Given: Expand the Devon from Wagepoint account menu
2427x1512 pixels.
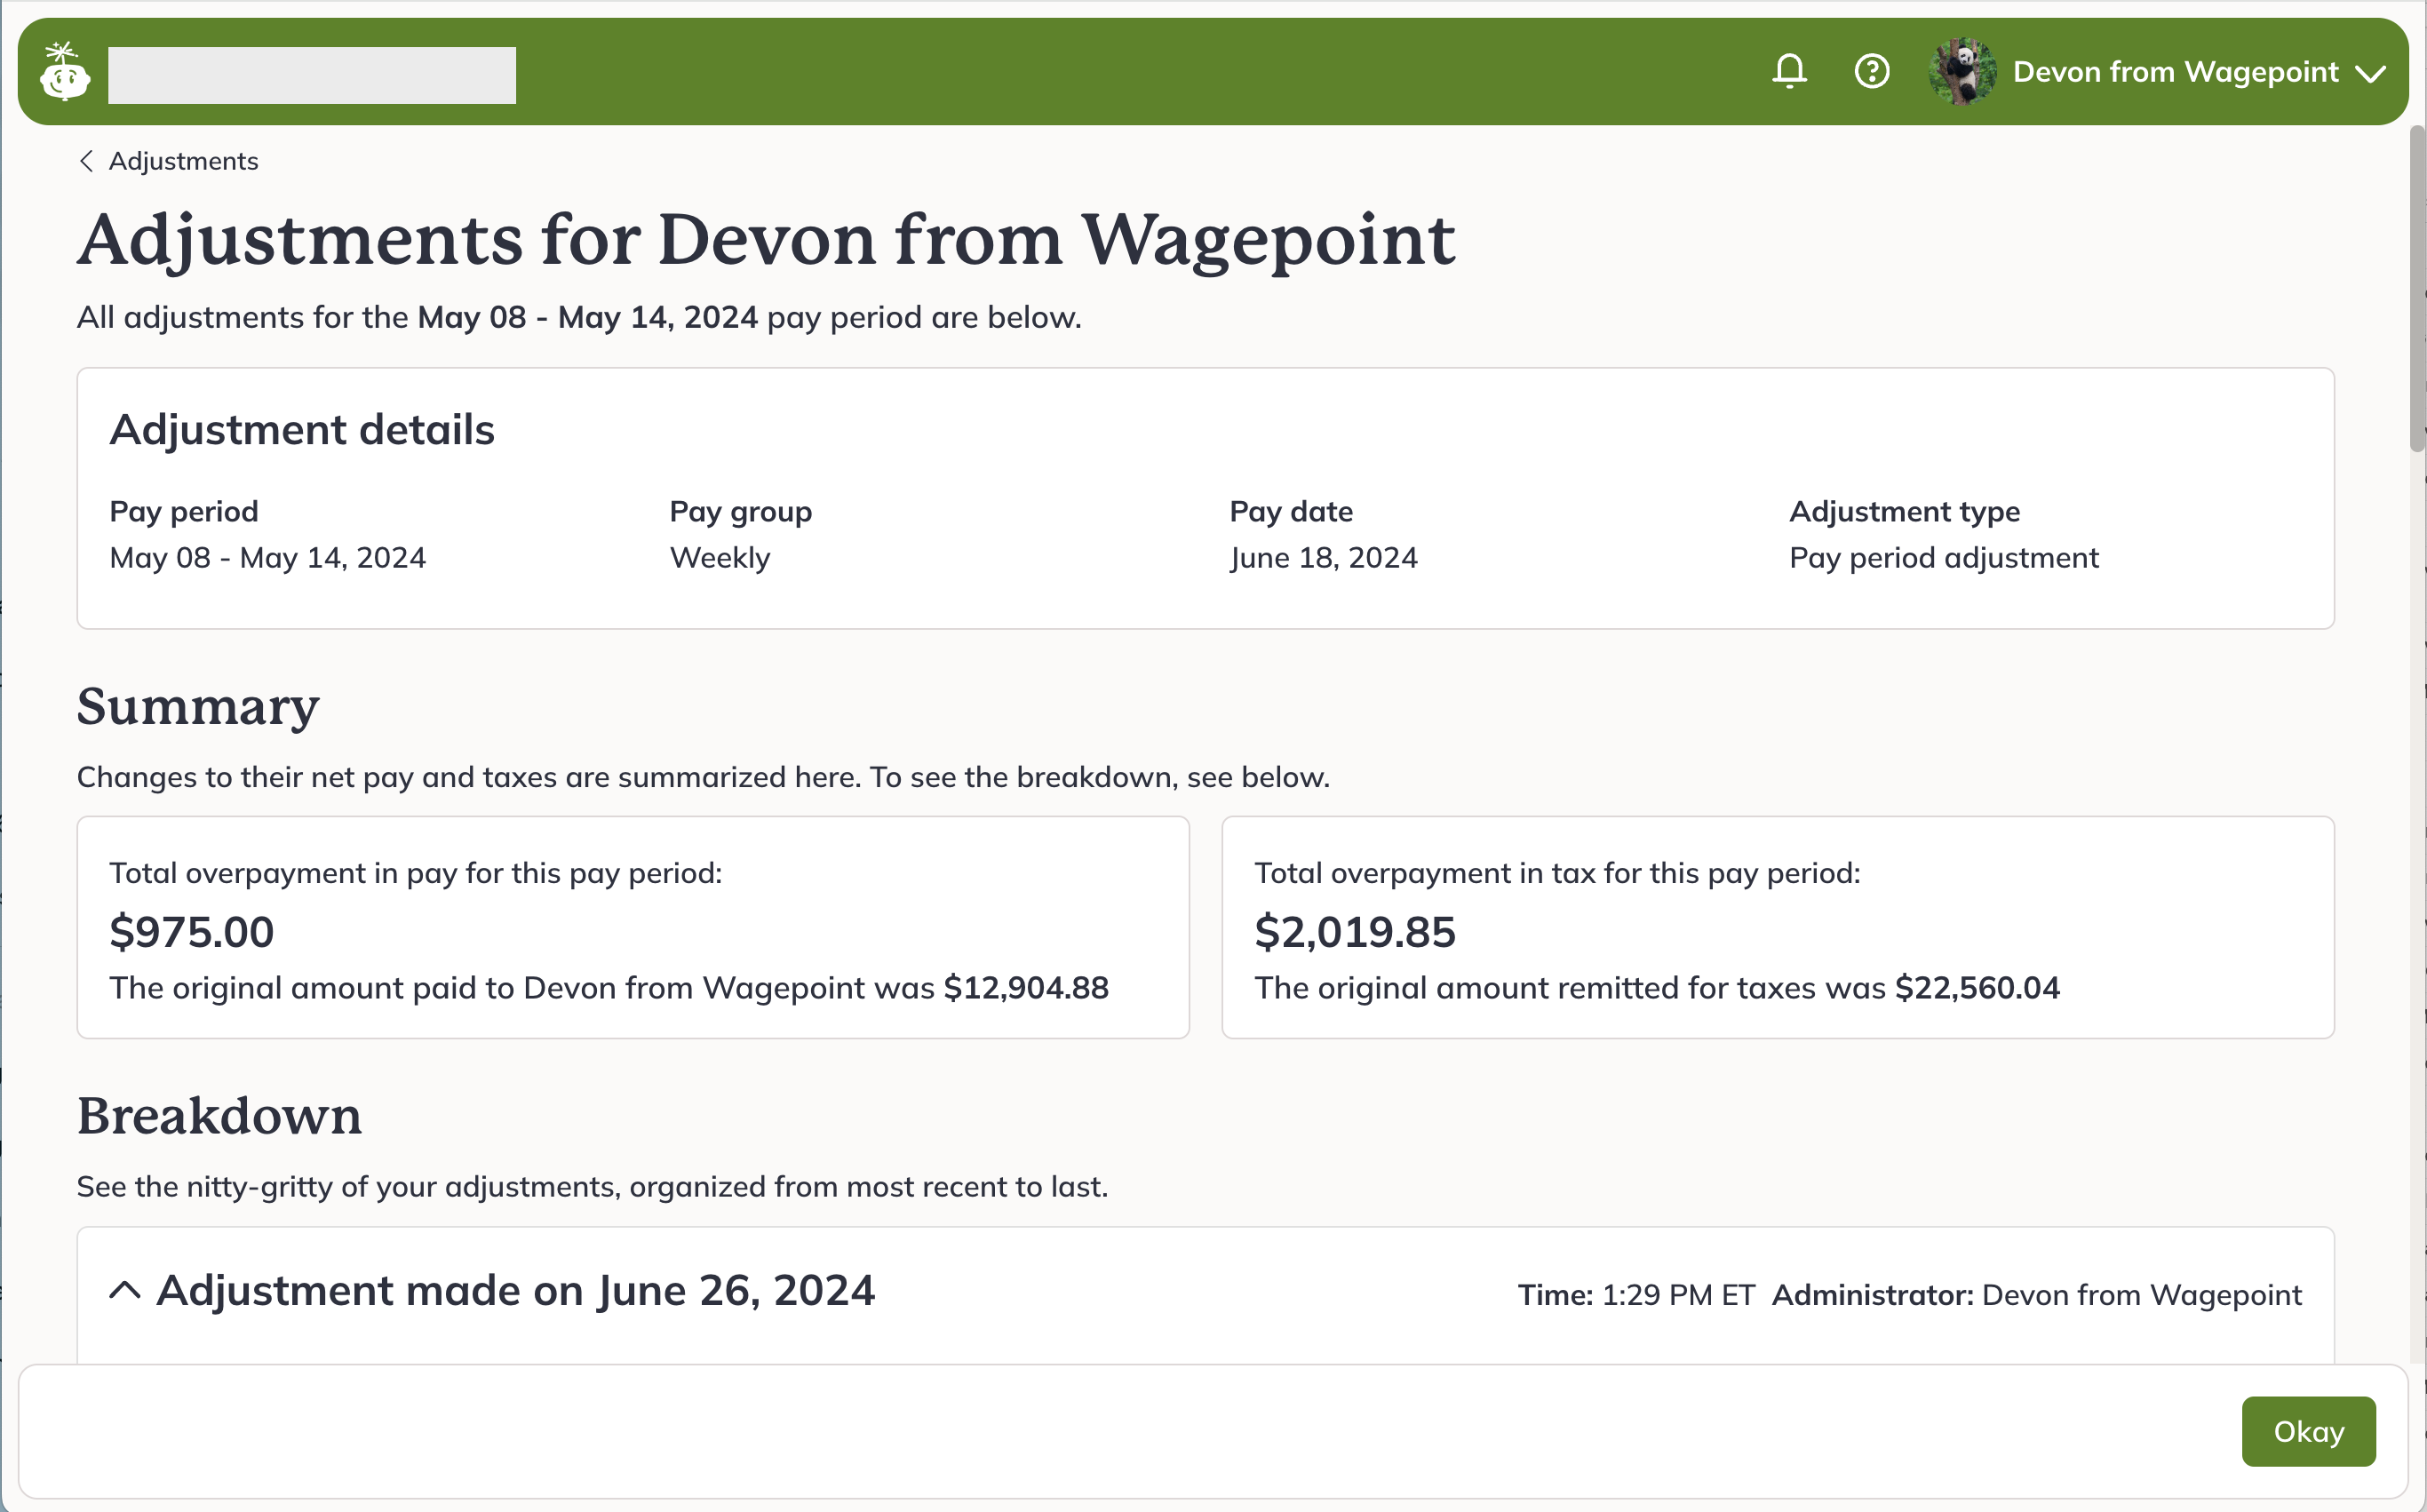Looking at the screenshot, I should pyautogui.click(x=2369, y=73).
